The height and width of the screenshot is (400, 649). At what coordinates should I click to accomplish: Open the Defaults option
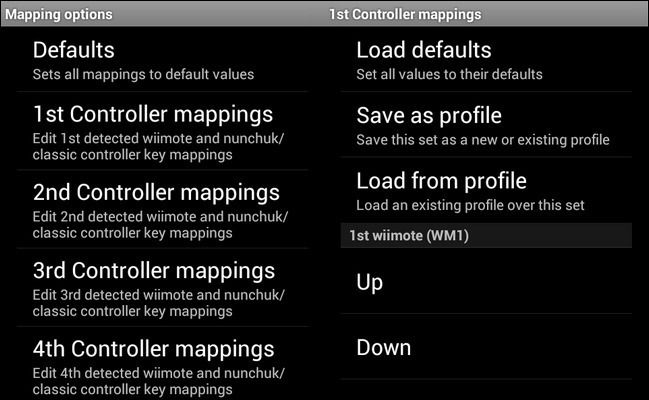74,49
